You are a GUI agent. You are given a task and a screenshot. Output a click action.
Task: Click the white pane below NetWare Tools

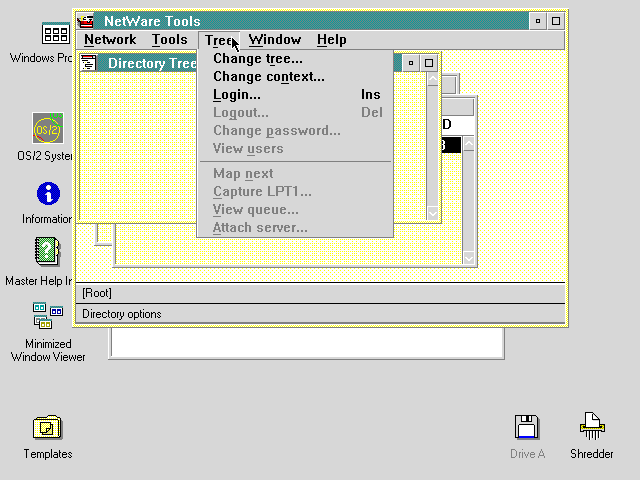pyautogui.click(x=307, y=343)
